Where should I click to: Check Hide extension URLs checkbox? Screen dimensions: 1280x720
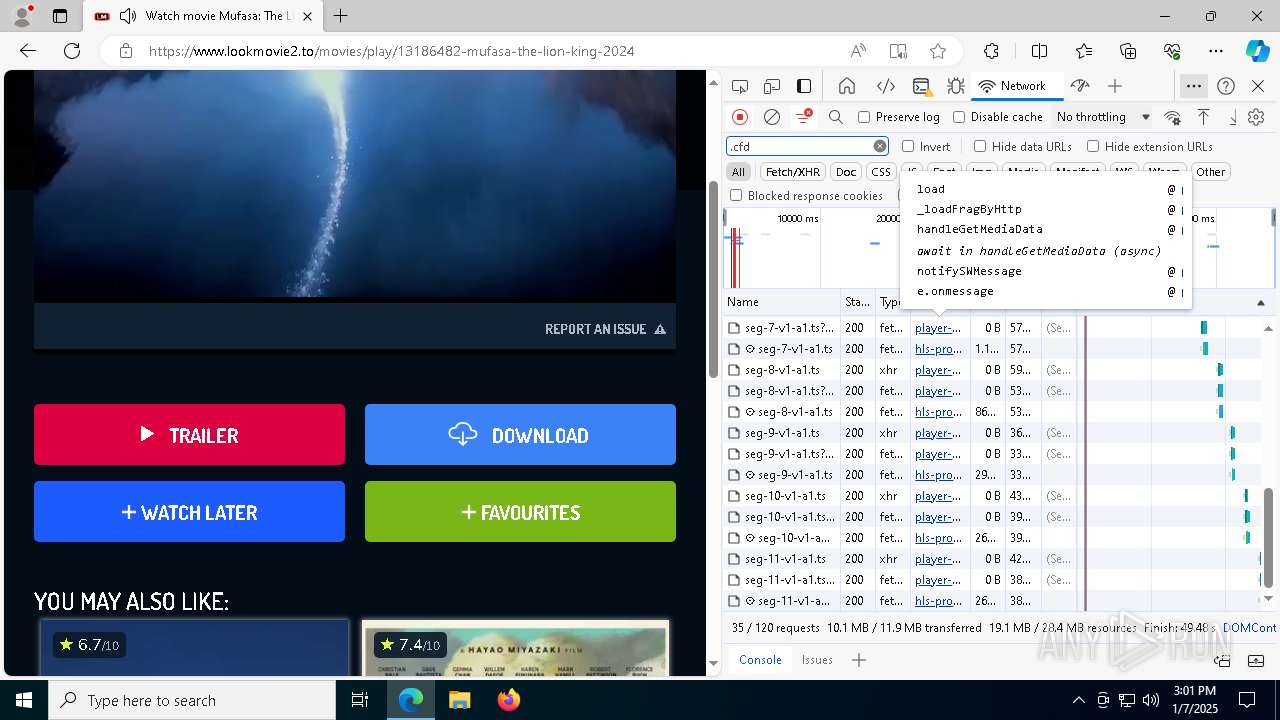(1093, 146)
